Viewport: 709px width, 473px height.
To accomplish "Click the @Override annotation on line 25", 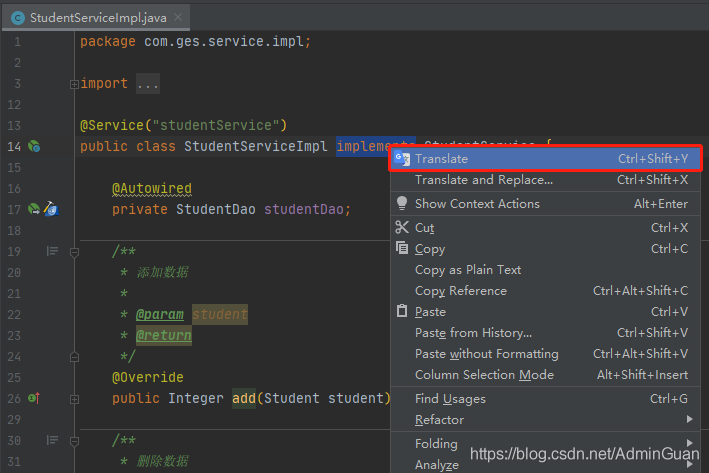I will click(x=148, y=377).
